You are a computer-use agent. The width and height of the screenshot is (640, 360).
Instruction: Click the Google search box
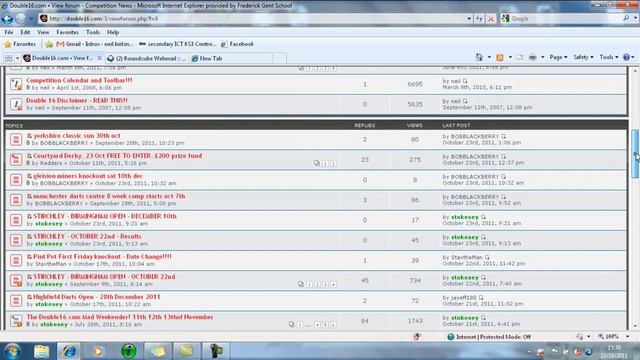(x=565, y=18)
